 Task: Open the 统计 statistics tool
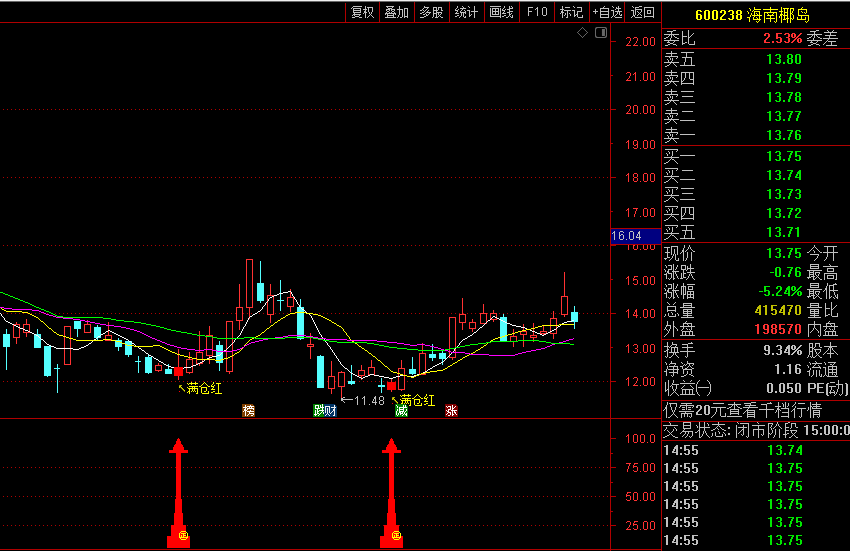point(466,12)
